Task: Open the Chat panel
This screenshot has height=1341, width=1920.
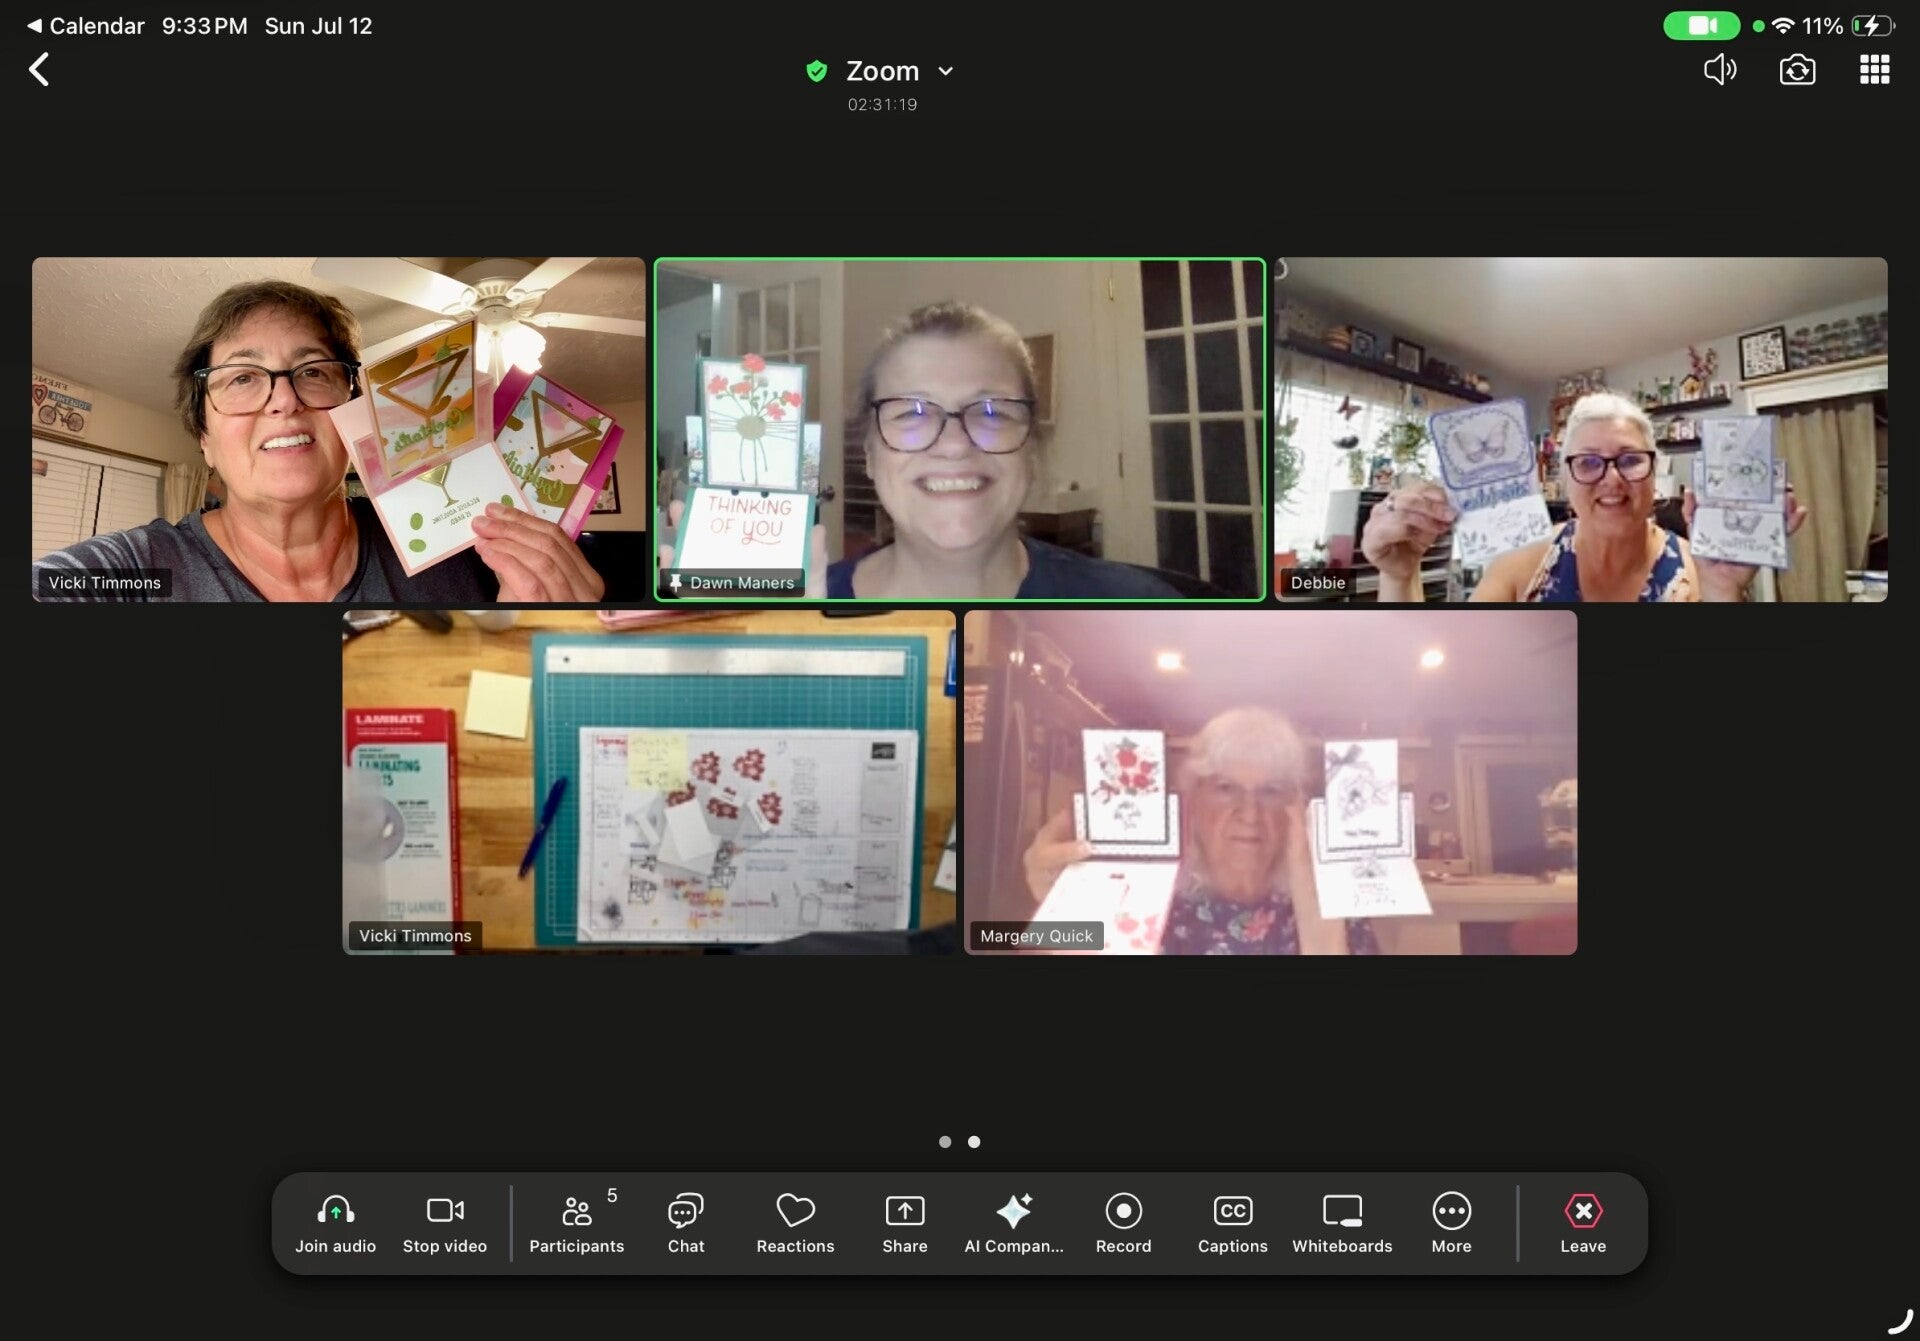Action: click(686, 1223)
